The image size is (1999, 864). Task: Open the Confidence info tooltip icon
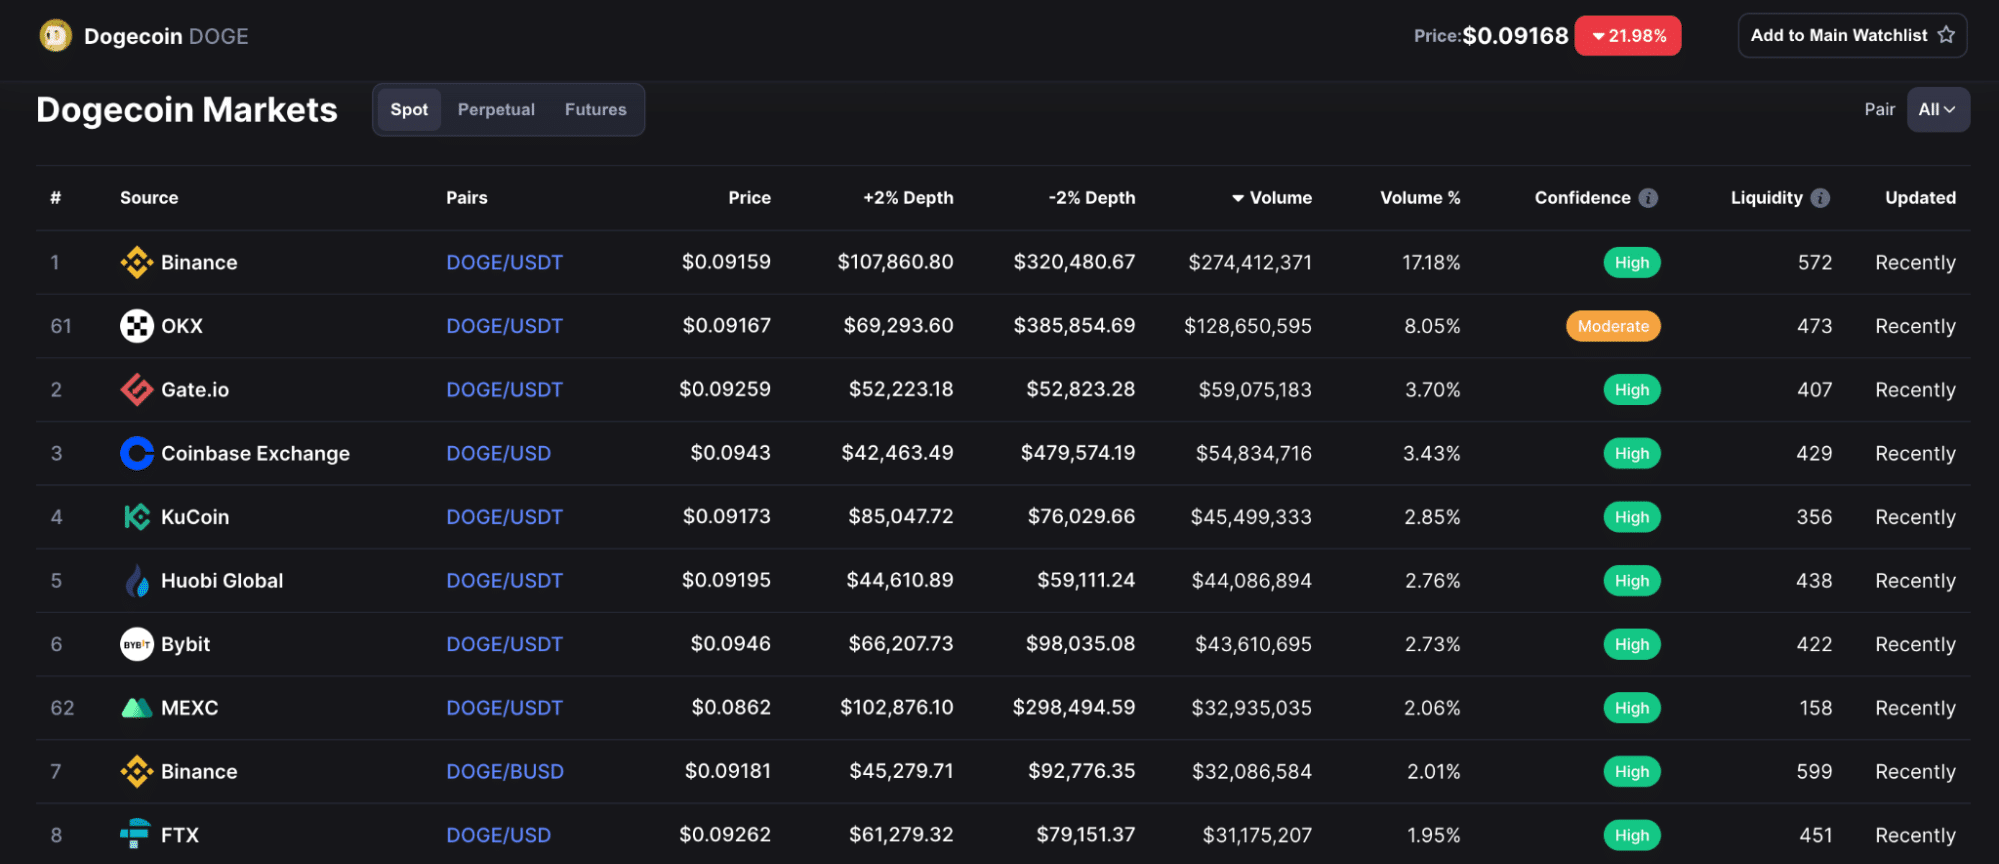(x=1648, y=198)
